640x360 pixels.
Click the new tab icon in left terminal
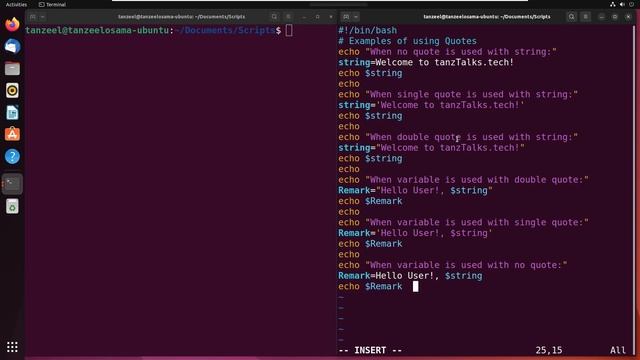(33, 17)
